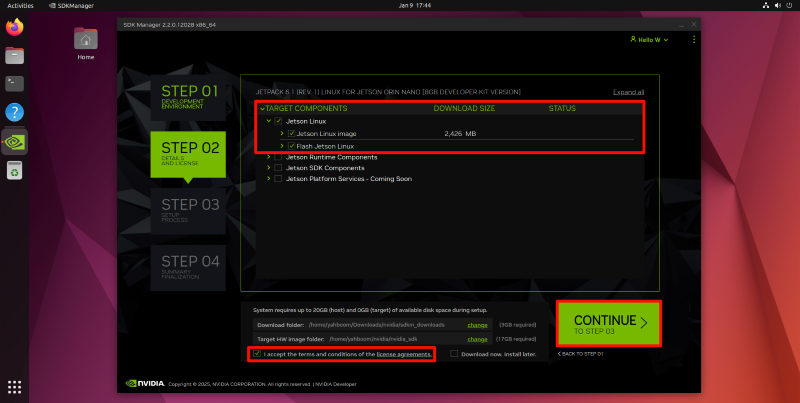Screen dimensions: 800x403
Task: Click the NVIDIA SDK Manager dock icon
Action: tap(15, 142)
